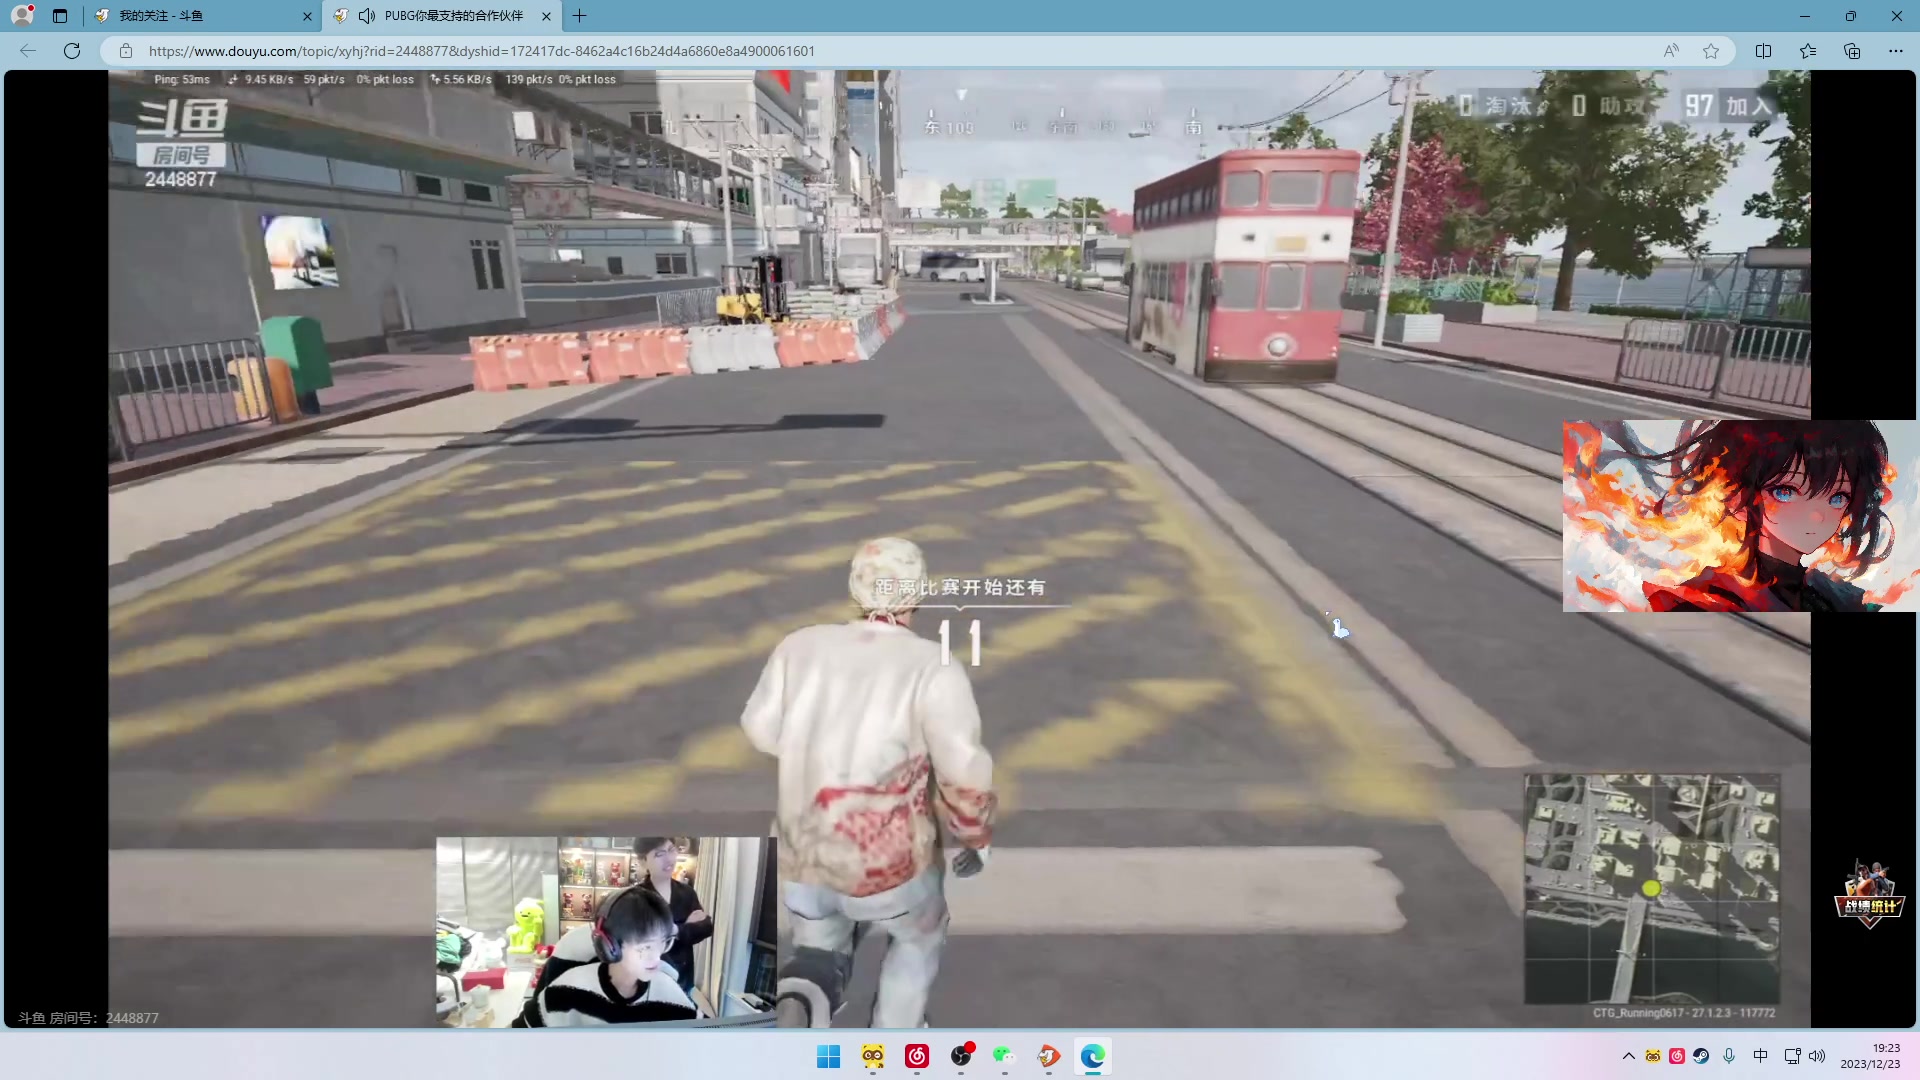The image size is (1920, 1080).
Task: Restore down the browser window
Action: click(1851, 16)
